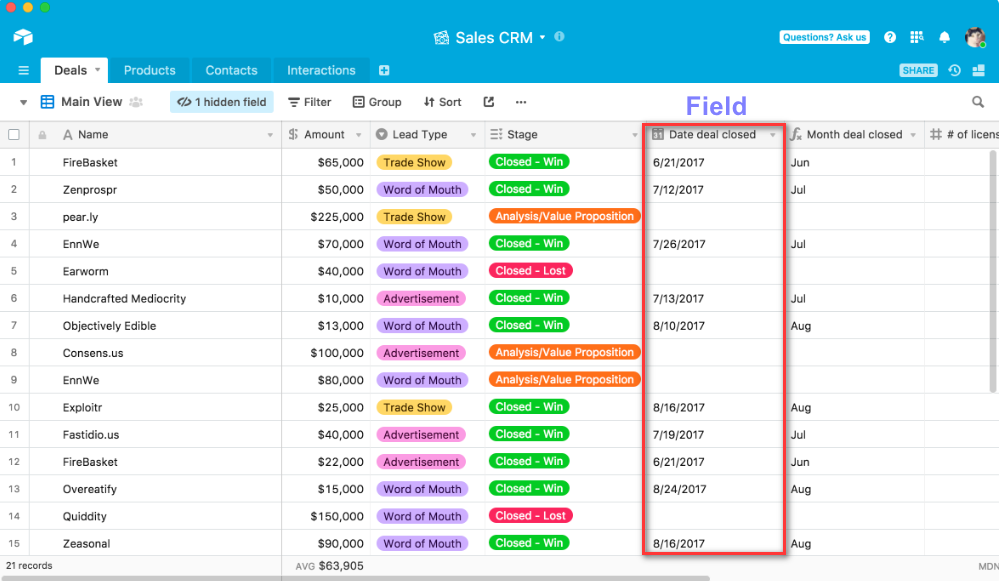Image resolution: width=1000 pixels, height=581 pixels.
Task: Switch to the Interactions tab
Action: tap(321, 71)
